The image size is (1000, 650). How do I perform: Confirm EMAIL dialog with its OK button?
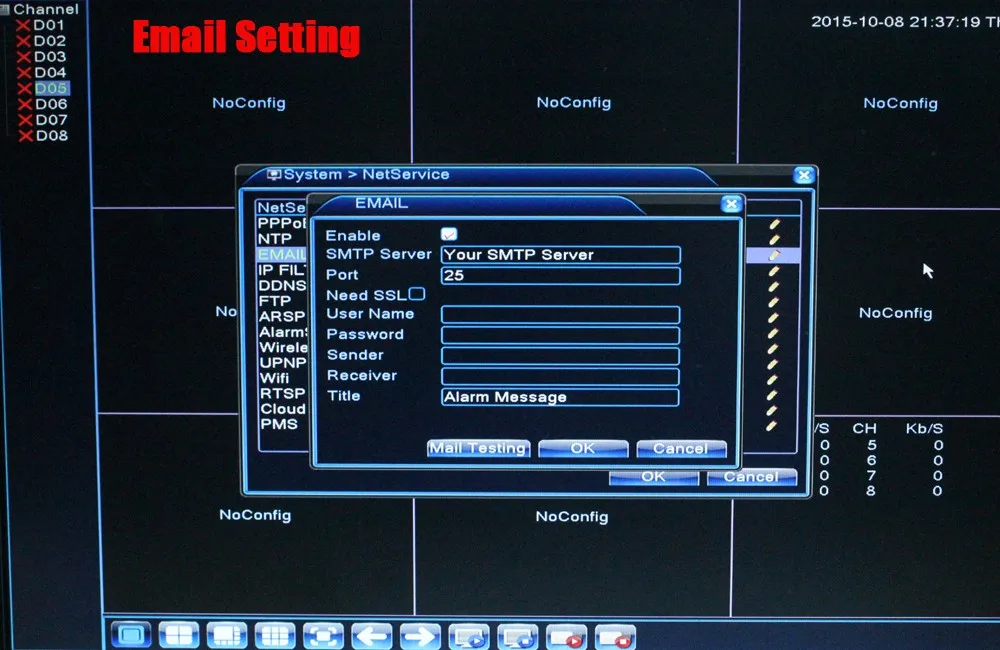583,448
